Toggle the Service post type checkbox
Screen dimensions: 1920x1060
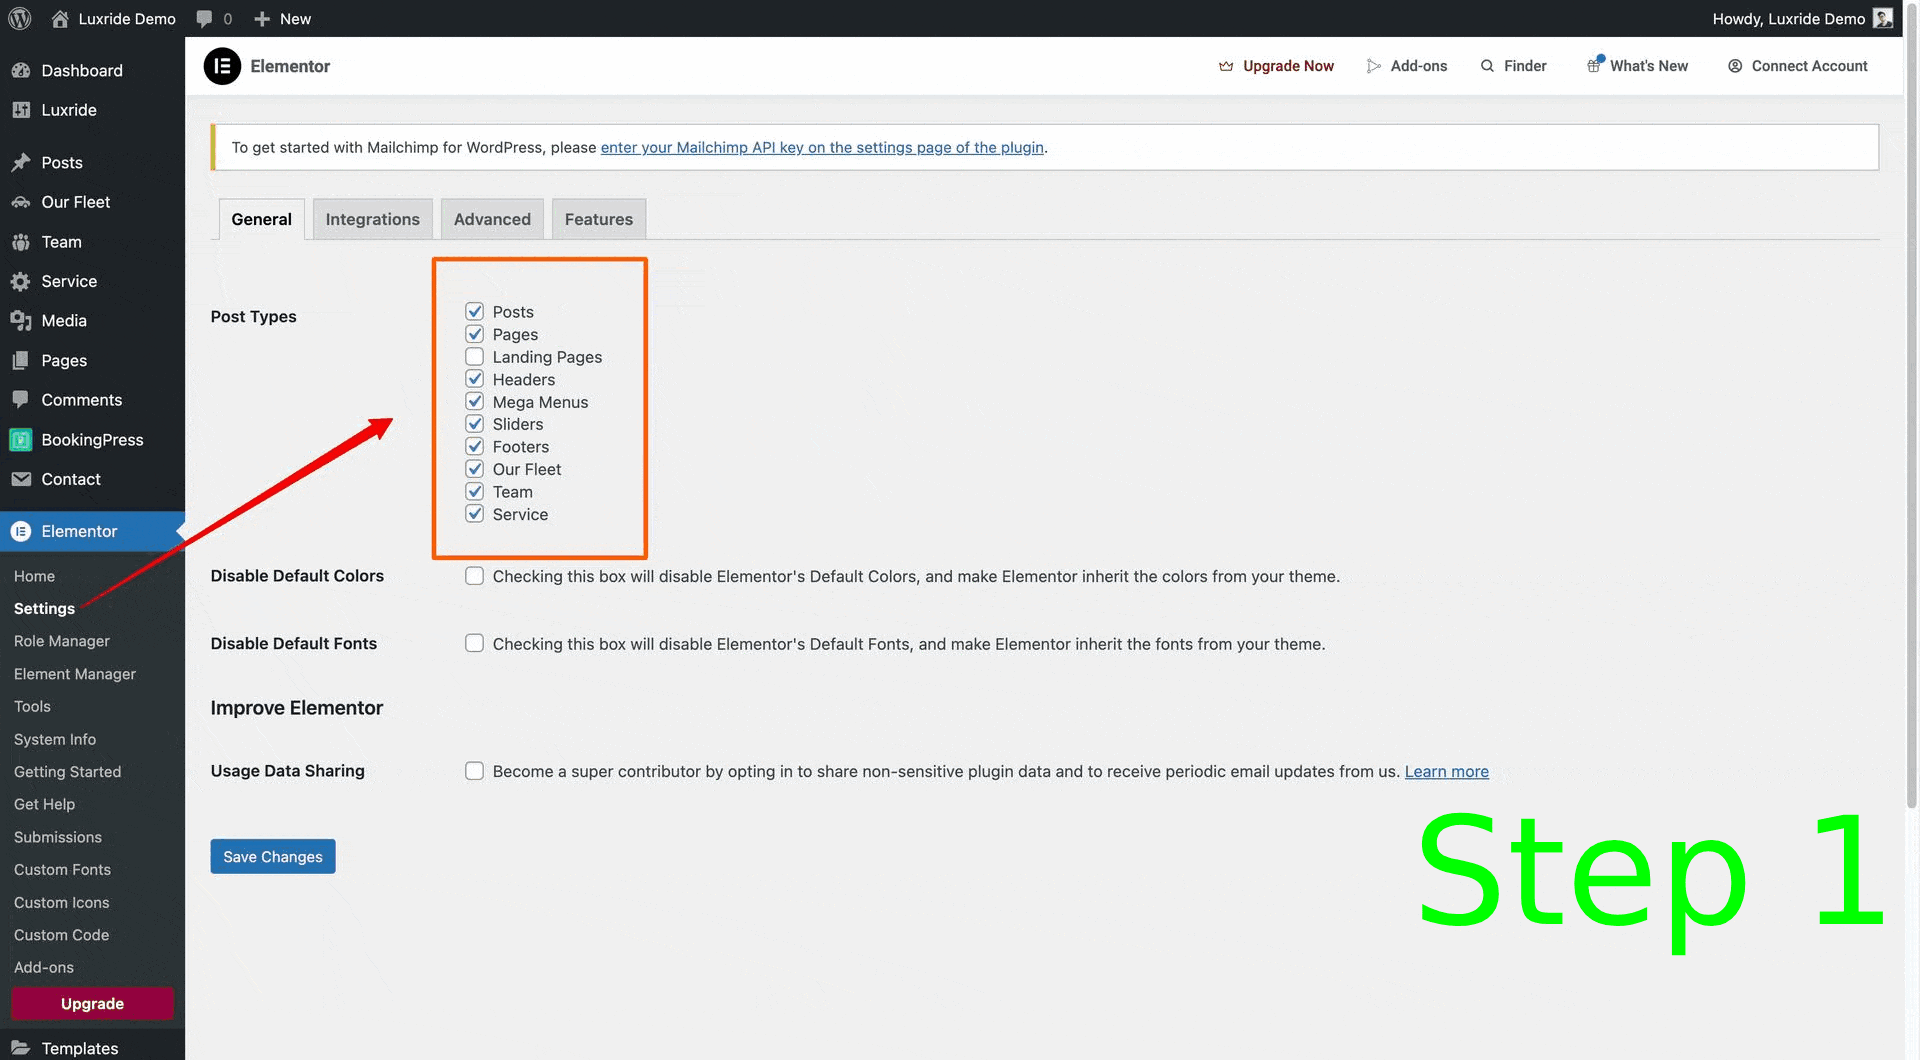coord(475,514)
